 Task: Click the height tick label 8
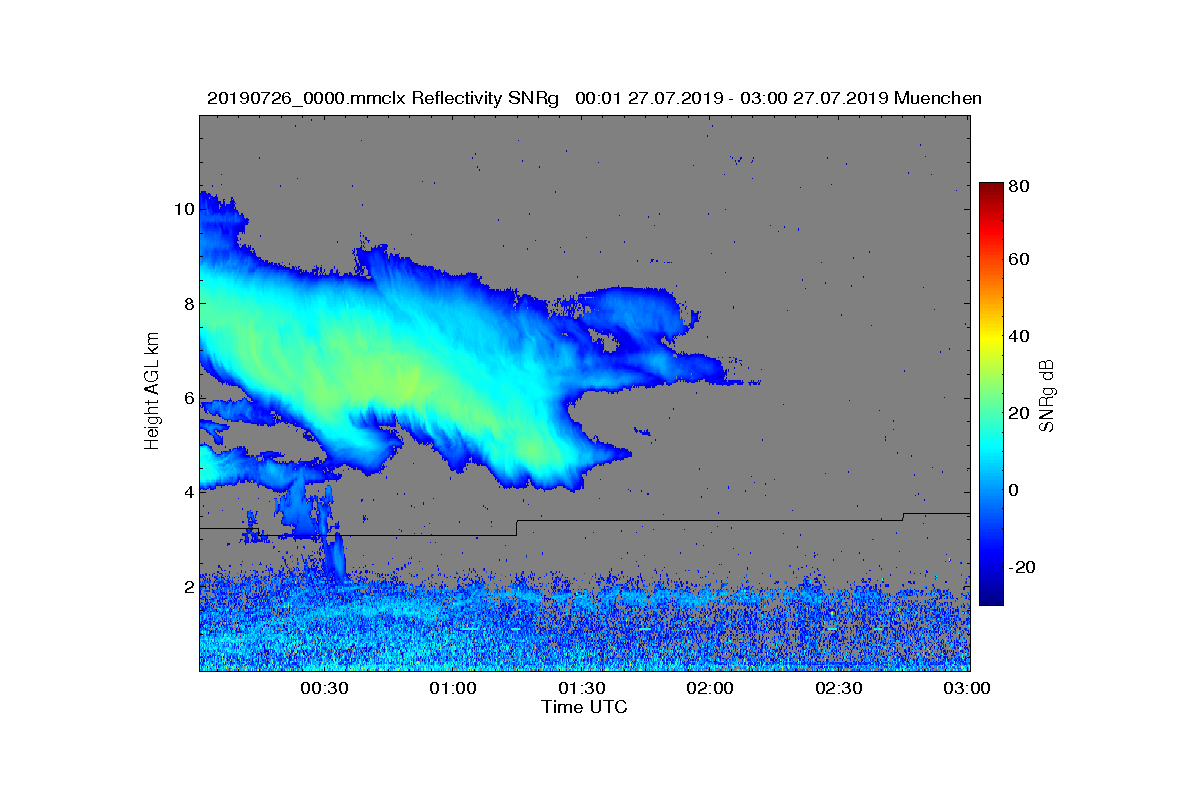[187, 303]
